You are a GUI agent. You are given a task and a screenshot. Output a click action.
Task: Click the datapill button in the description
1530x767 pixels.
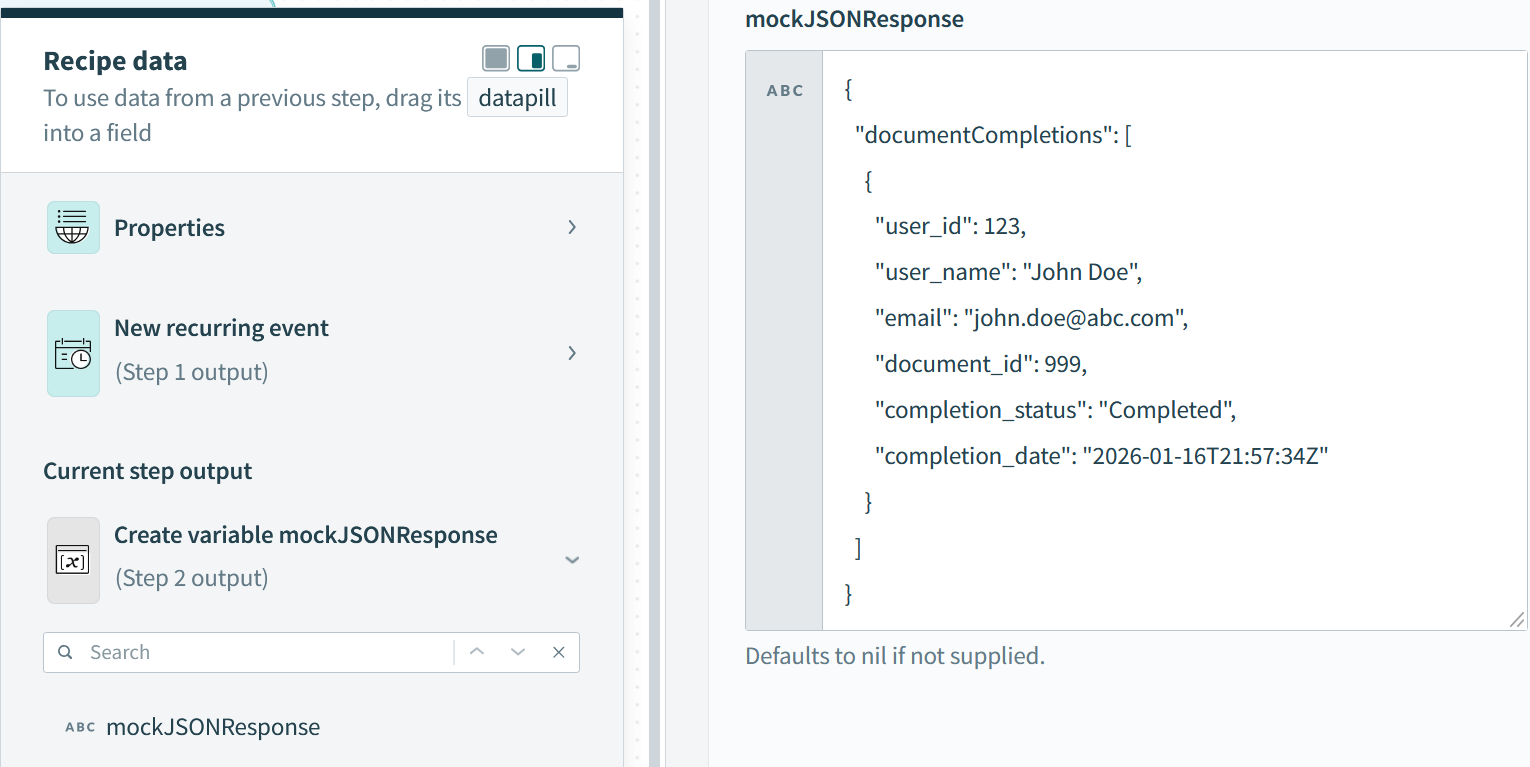[517, 97]
